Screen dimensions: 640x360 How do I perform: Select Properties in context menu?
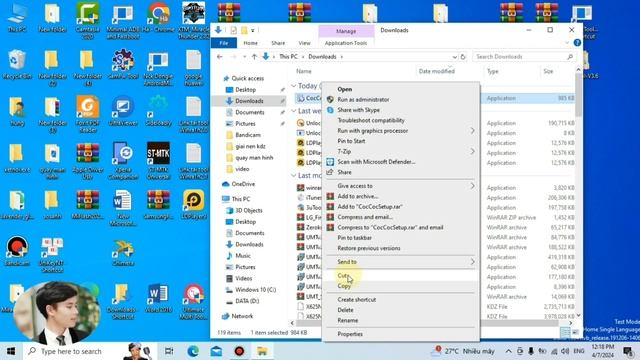[401, 334]
